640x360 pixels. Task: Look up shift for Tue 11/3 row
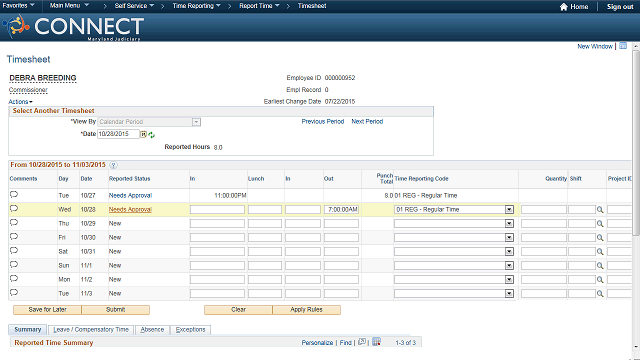[600, 293]
